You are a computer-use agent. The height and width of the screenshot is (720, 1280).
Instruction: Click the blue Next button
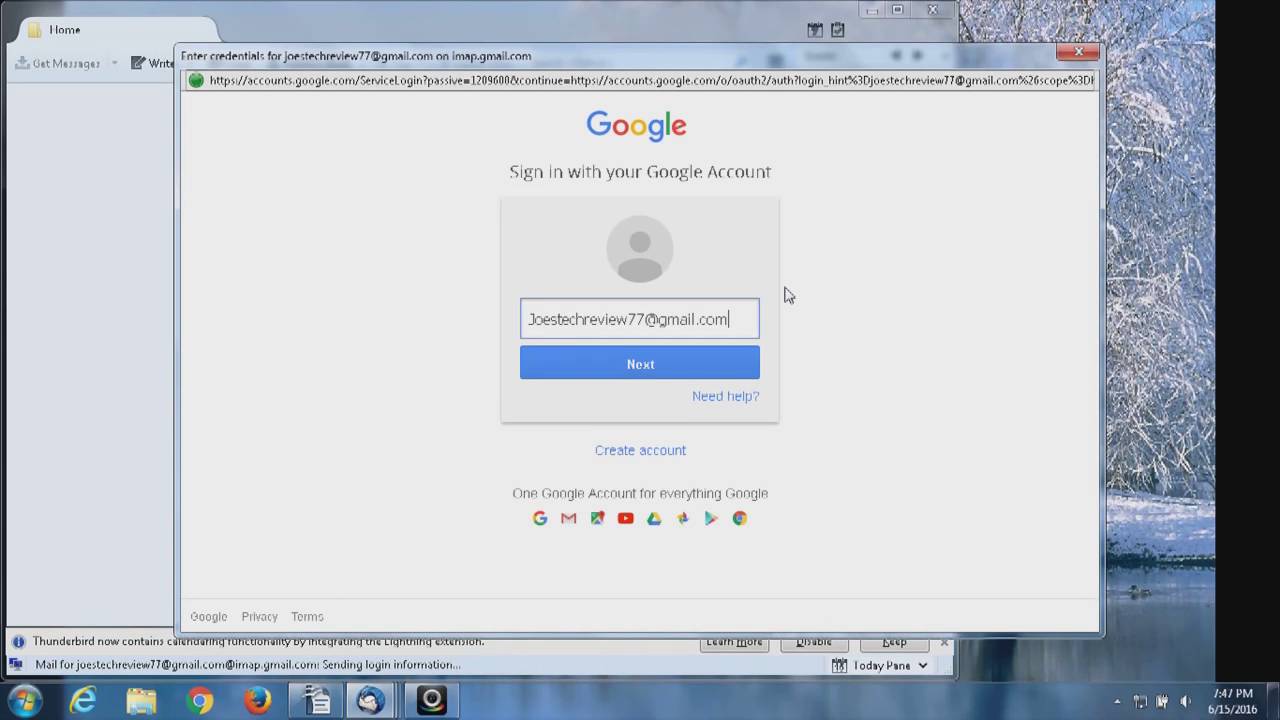640,364
